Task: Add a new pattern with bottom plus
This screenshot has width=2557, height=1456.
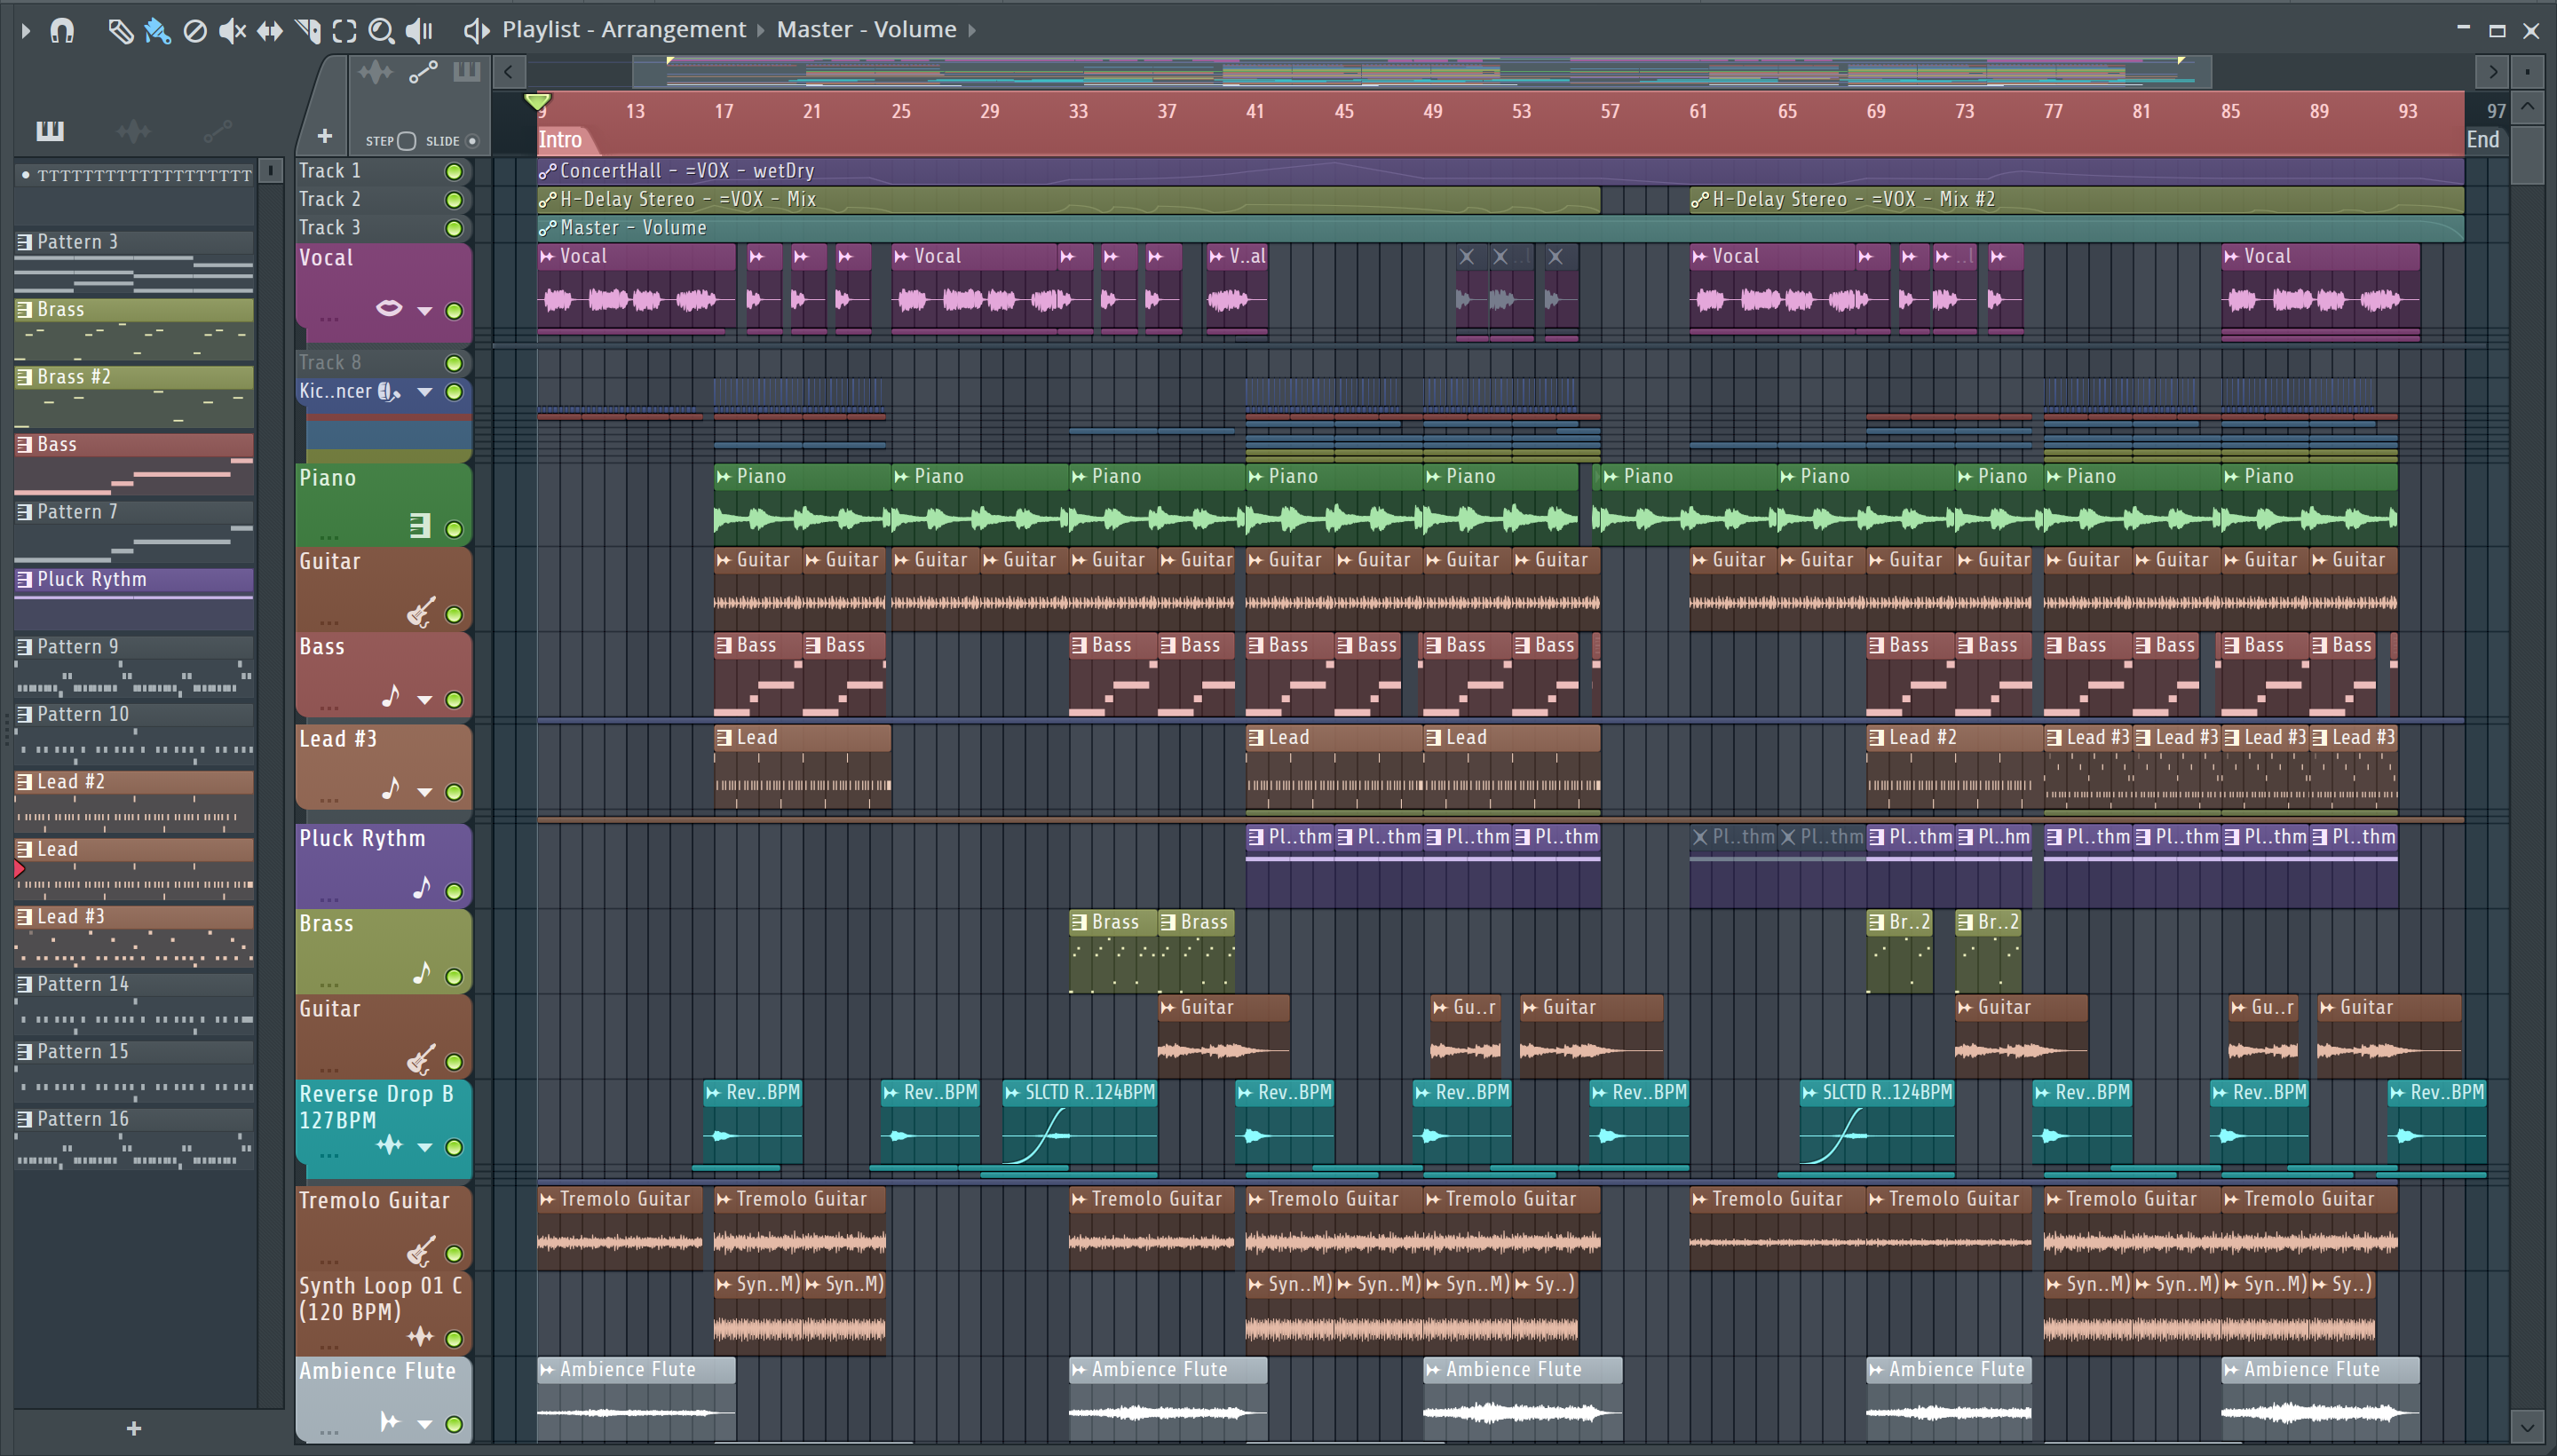Action: (134, 1429)
